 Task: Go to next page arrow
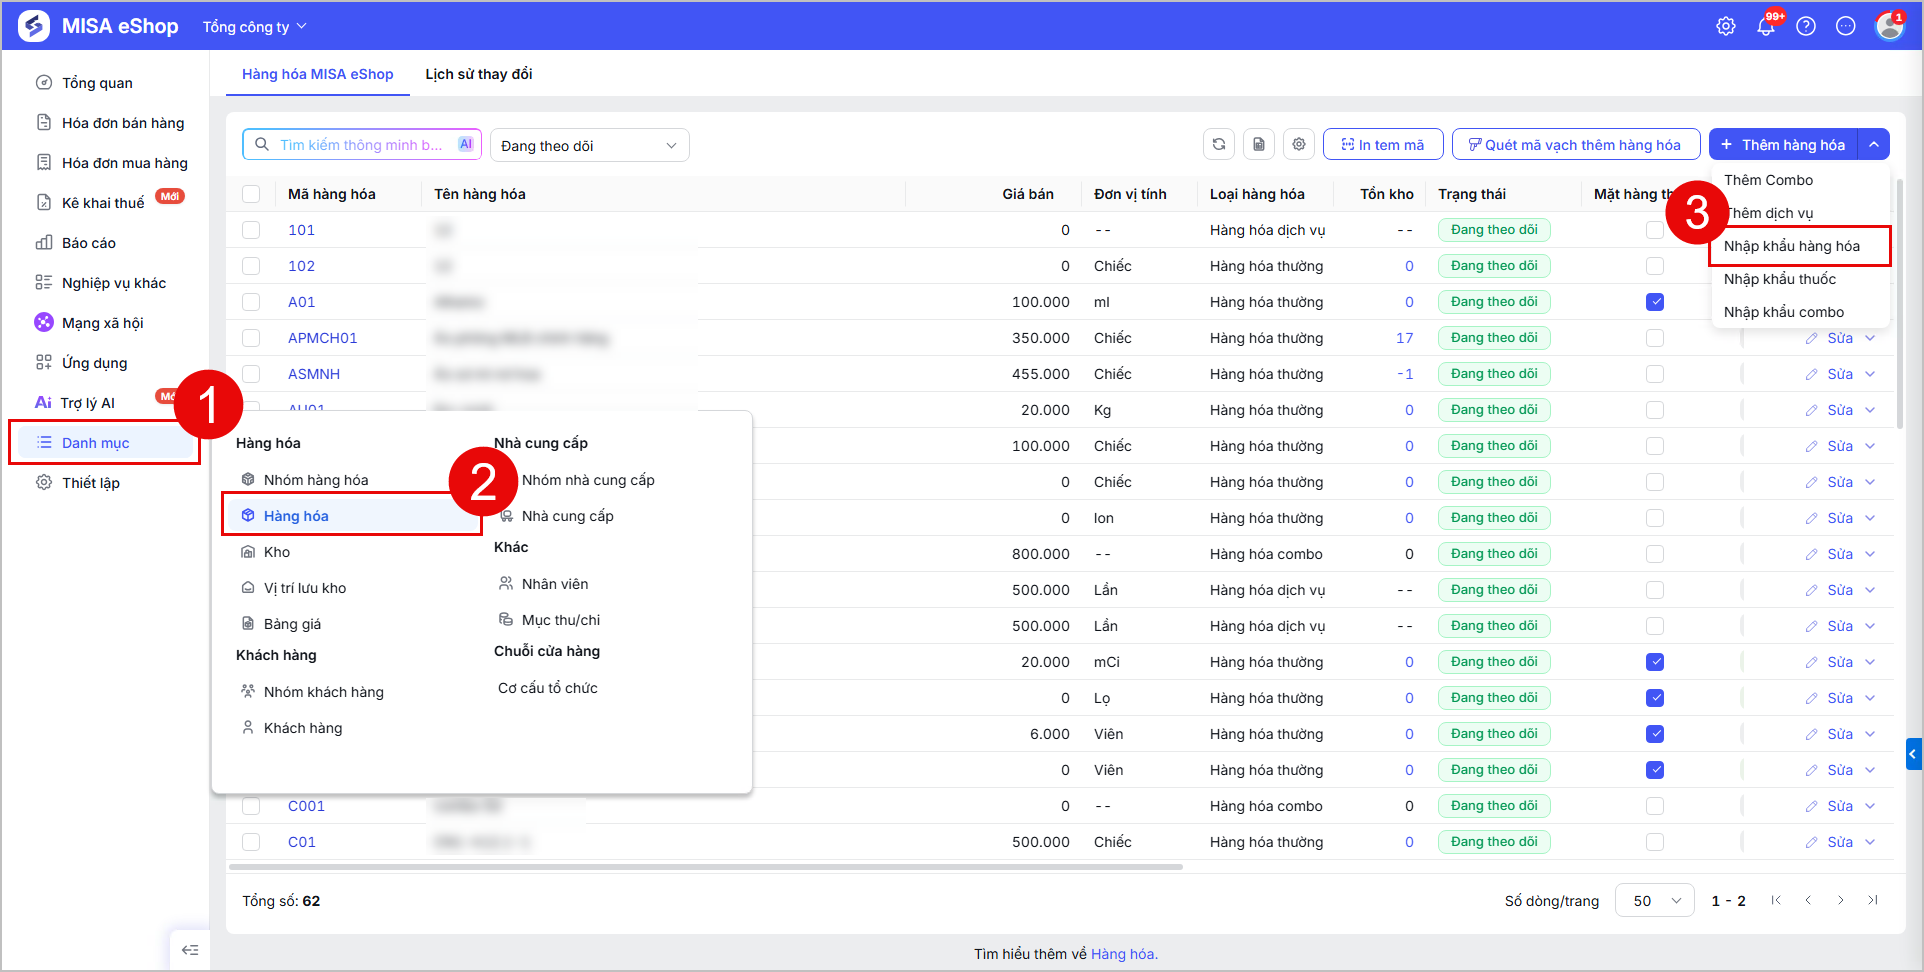[1840, 900]
